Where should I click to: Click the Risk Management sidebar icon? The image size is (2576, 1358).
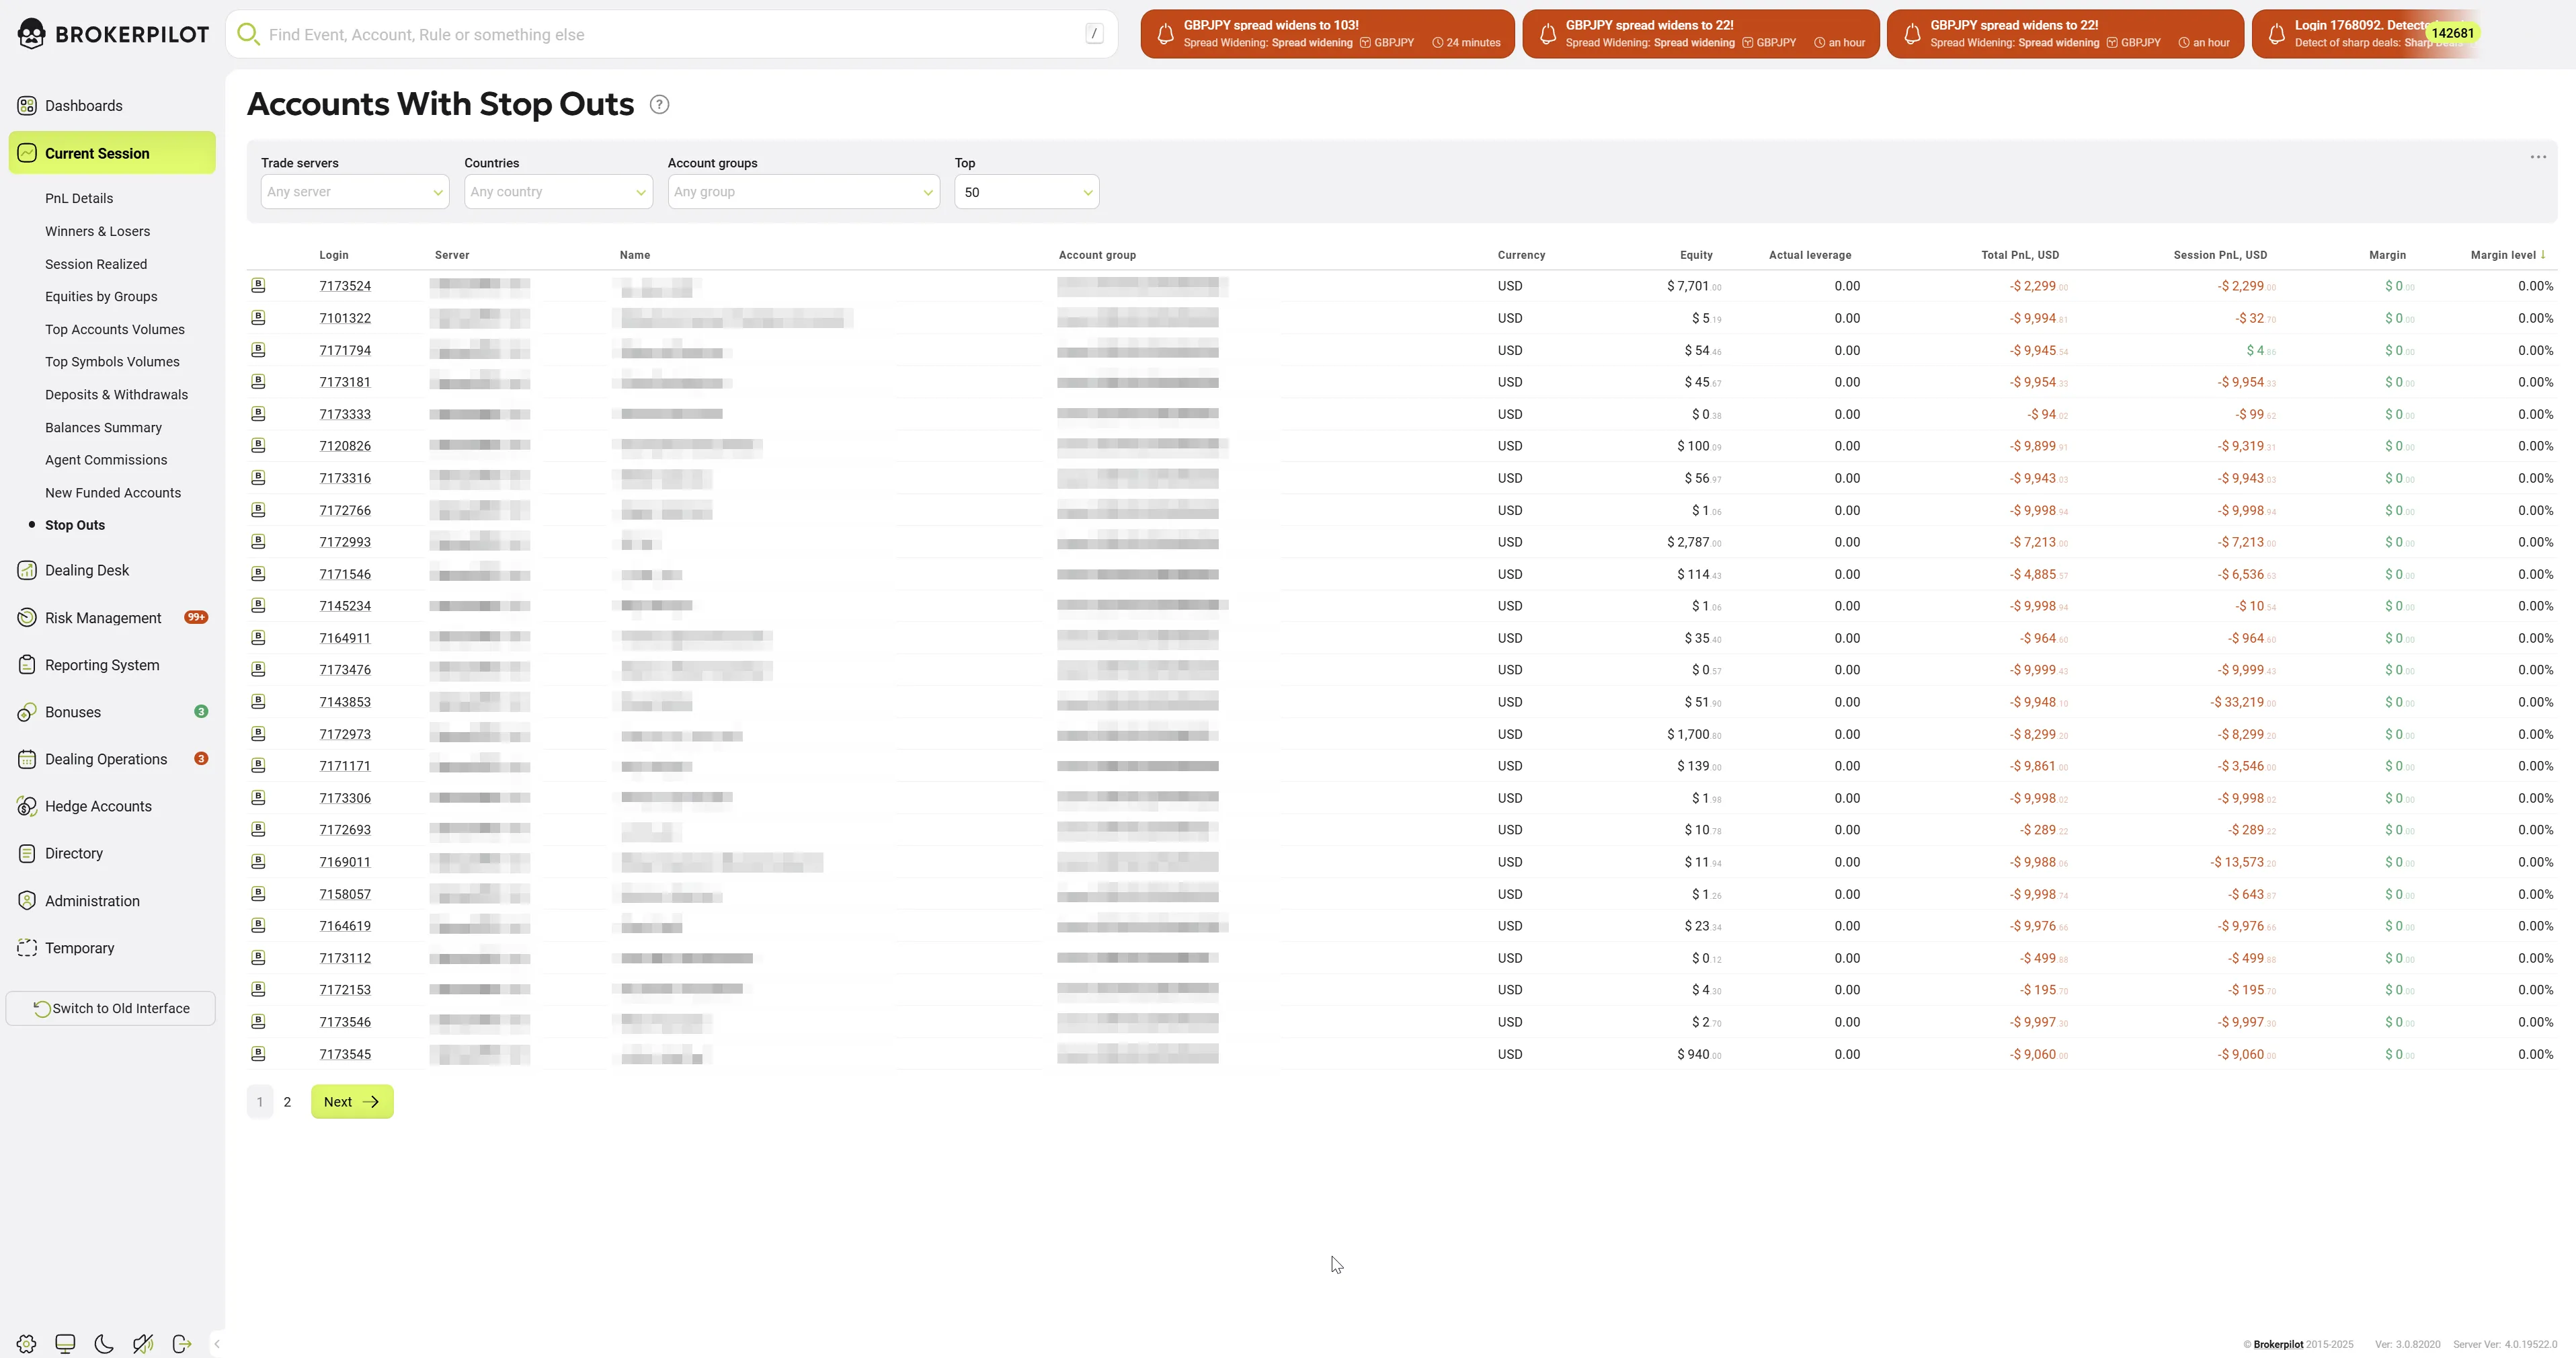point(27,618)
